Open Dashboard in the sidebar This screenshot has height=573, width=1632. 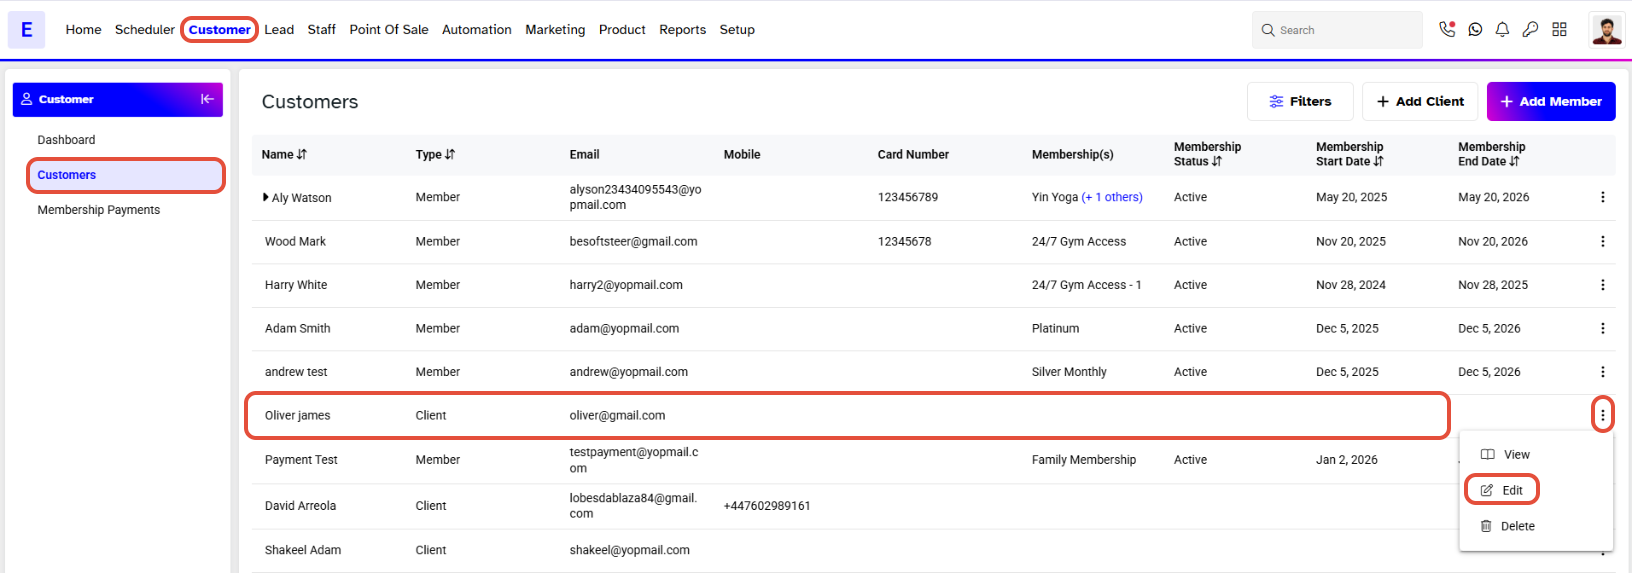click(66, 140)
